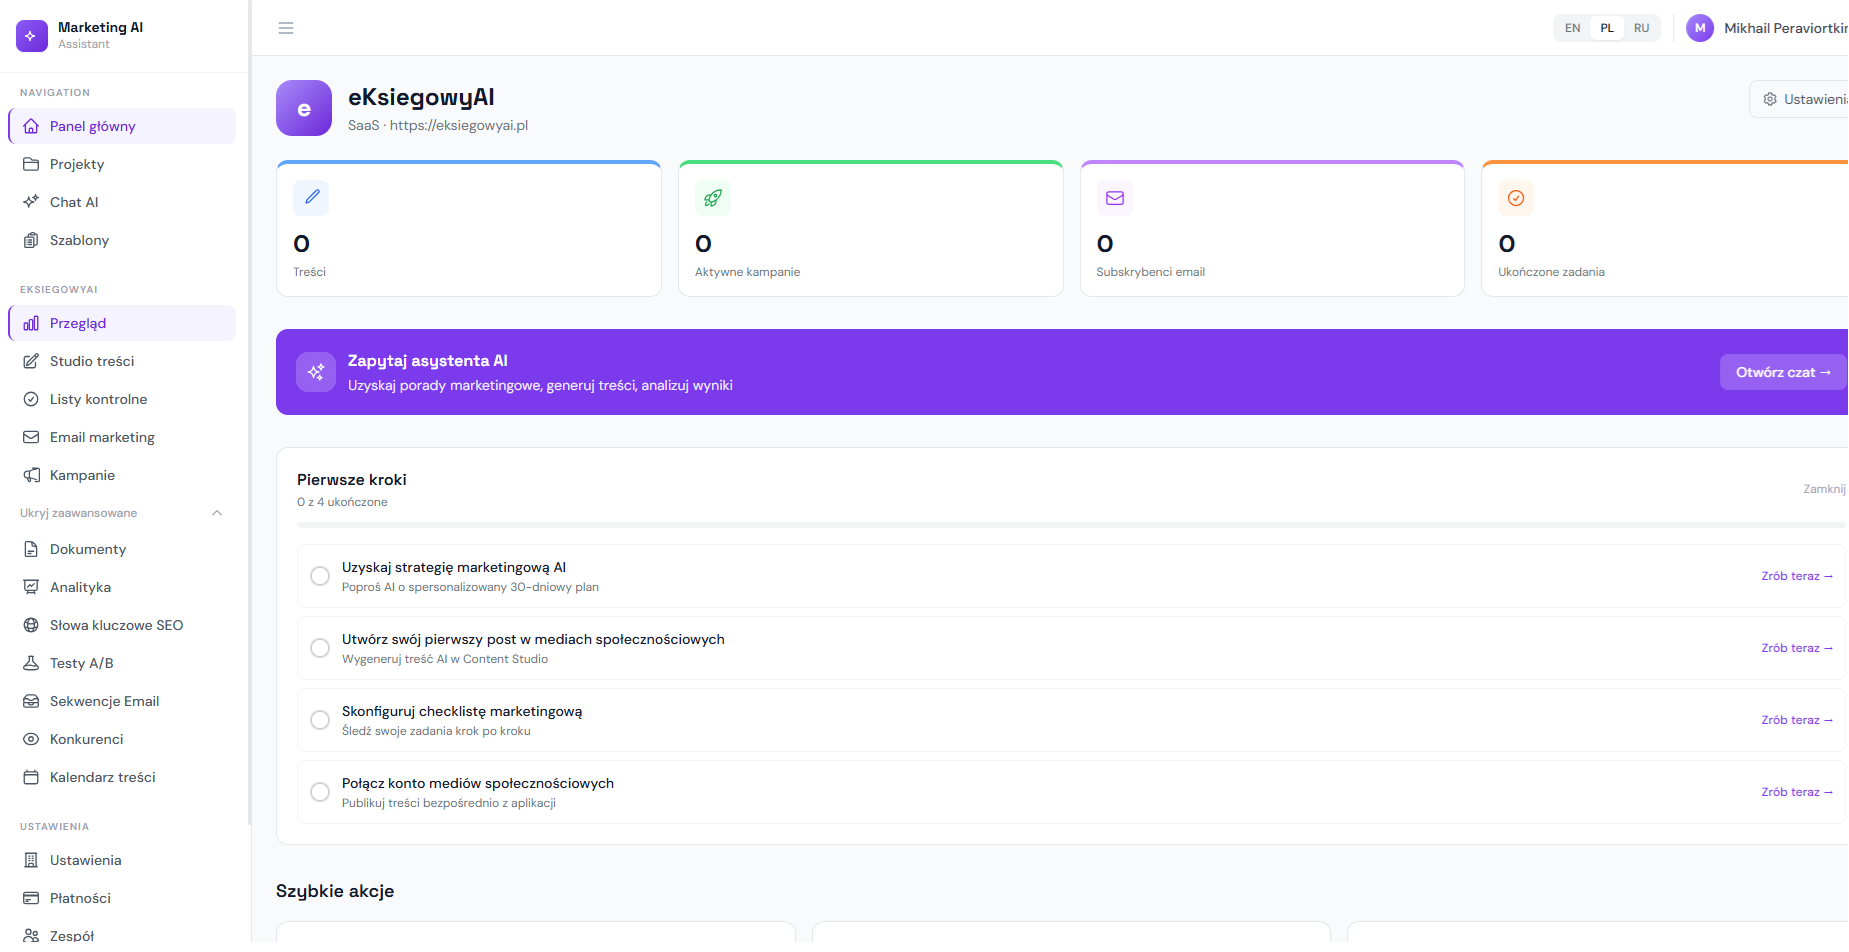Click the sparkle icon in AI assistant banner
The image size is (1849, 952).
point(316,372)
